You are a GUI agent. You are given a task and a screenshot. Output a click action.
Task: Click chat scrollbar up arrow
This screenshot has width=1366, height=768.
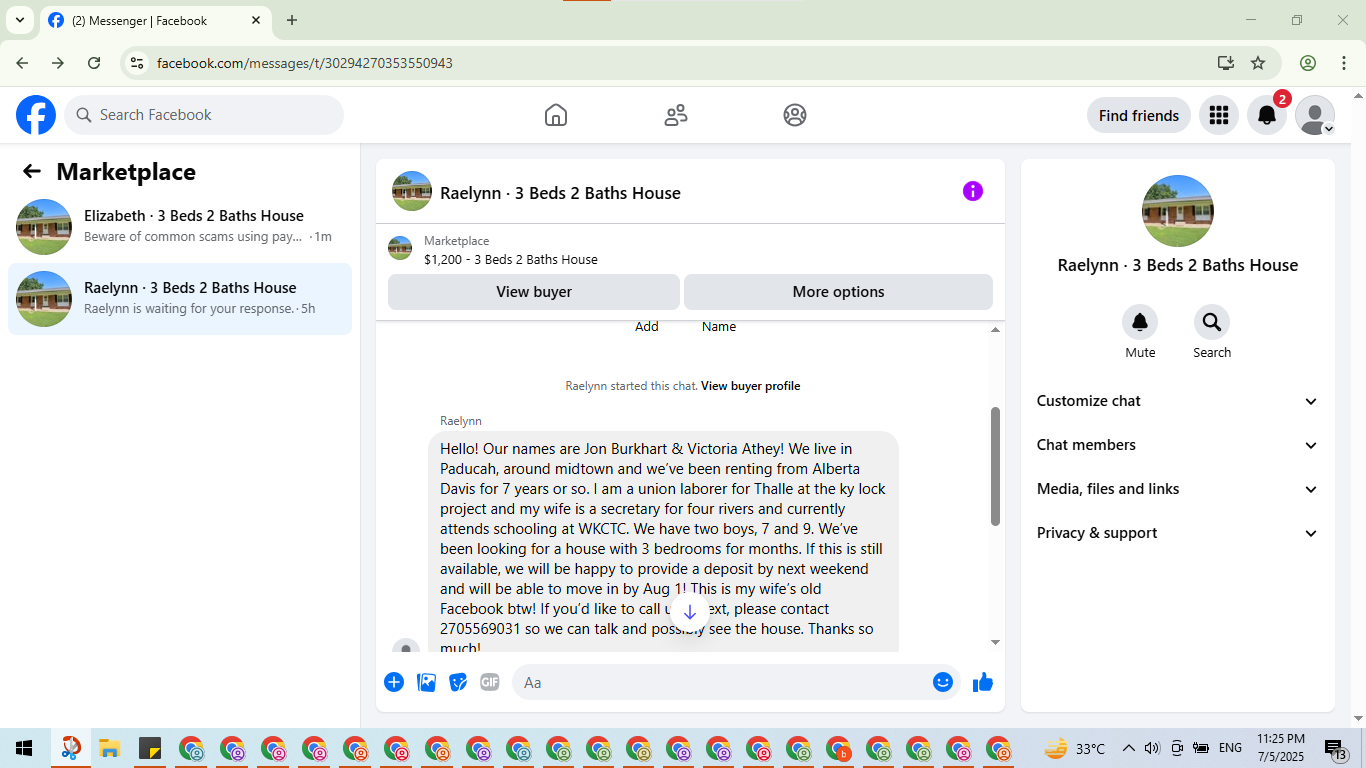pos(995,329)
